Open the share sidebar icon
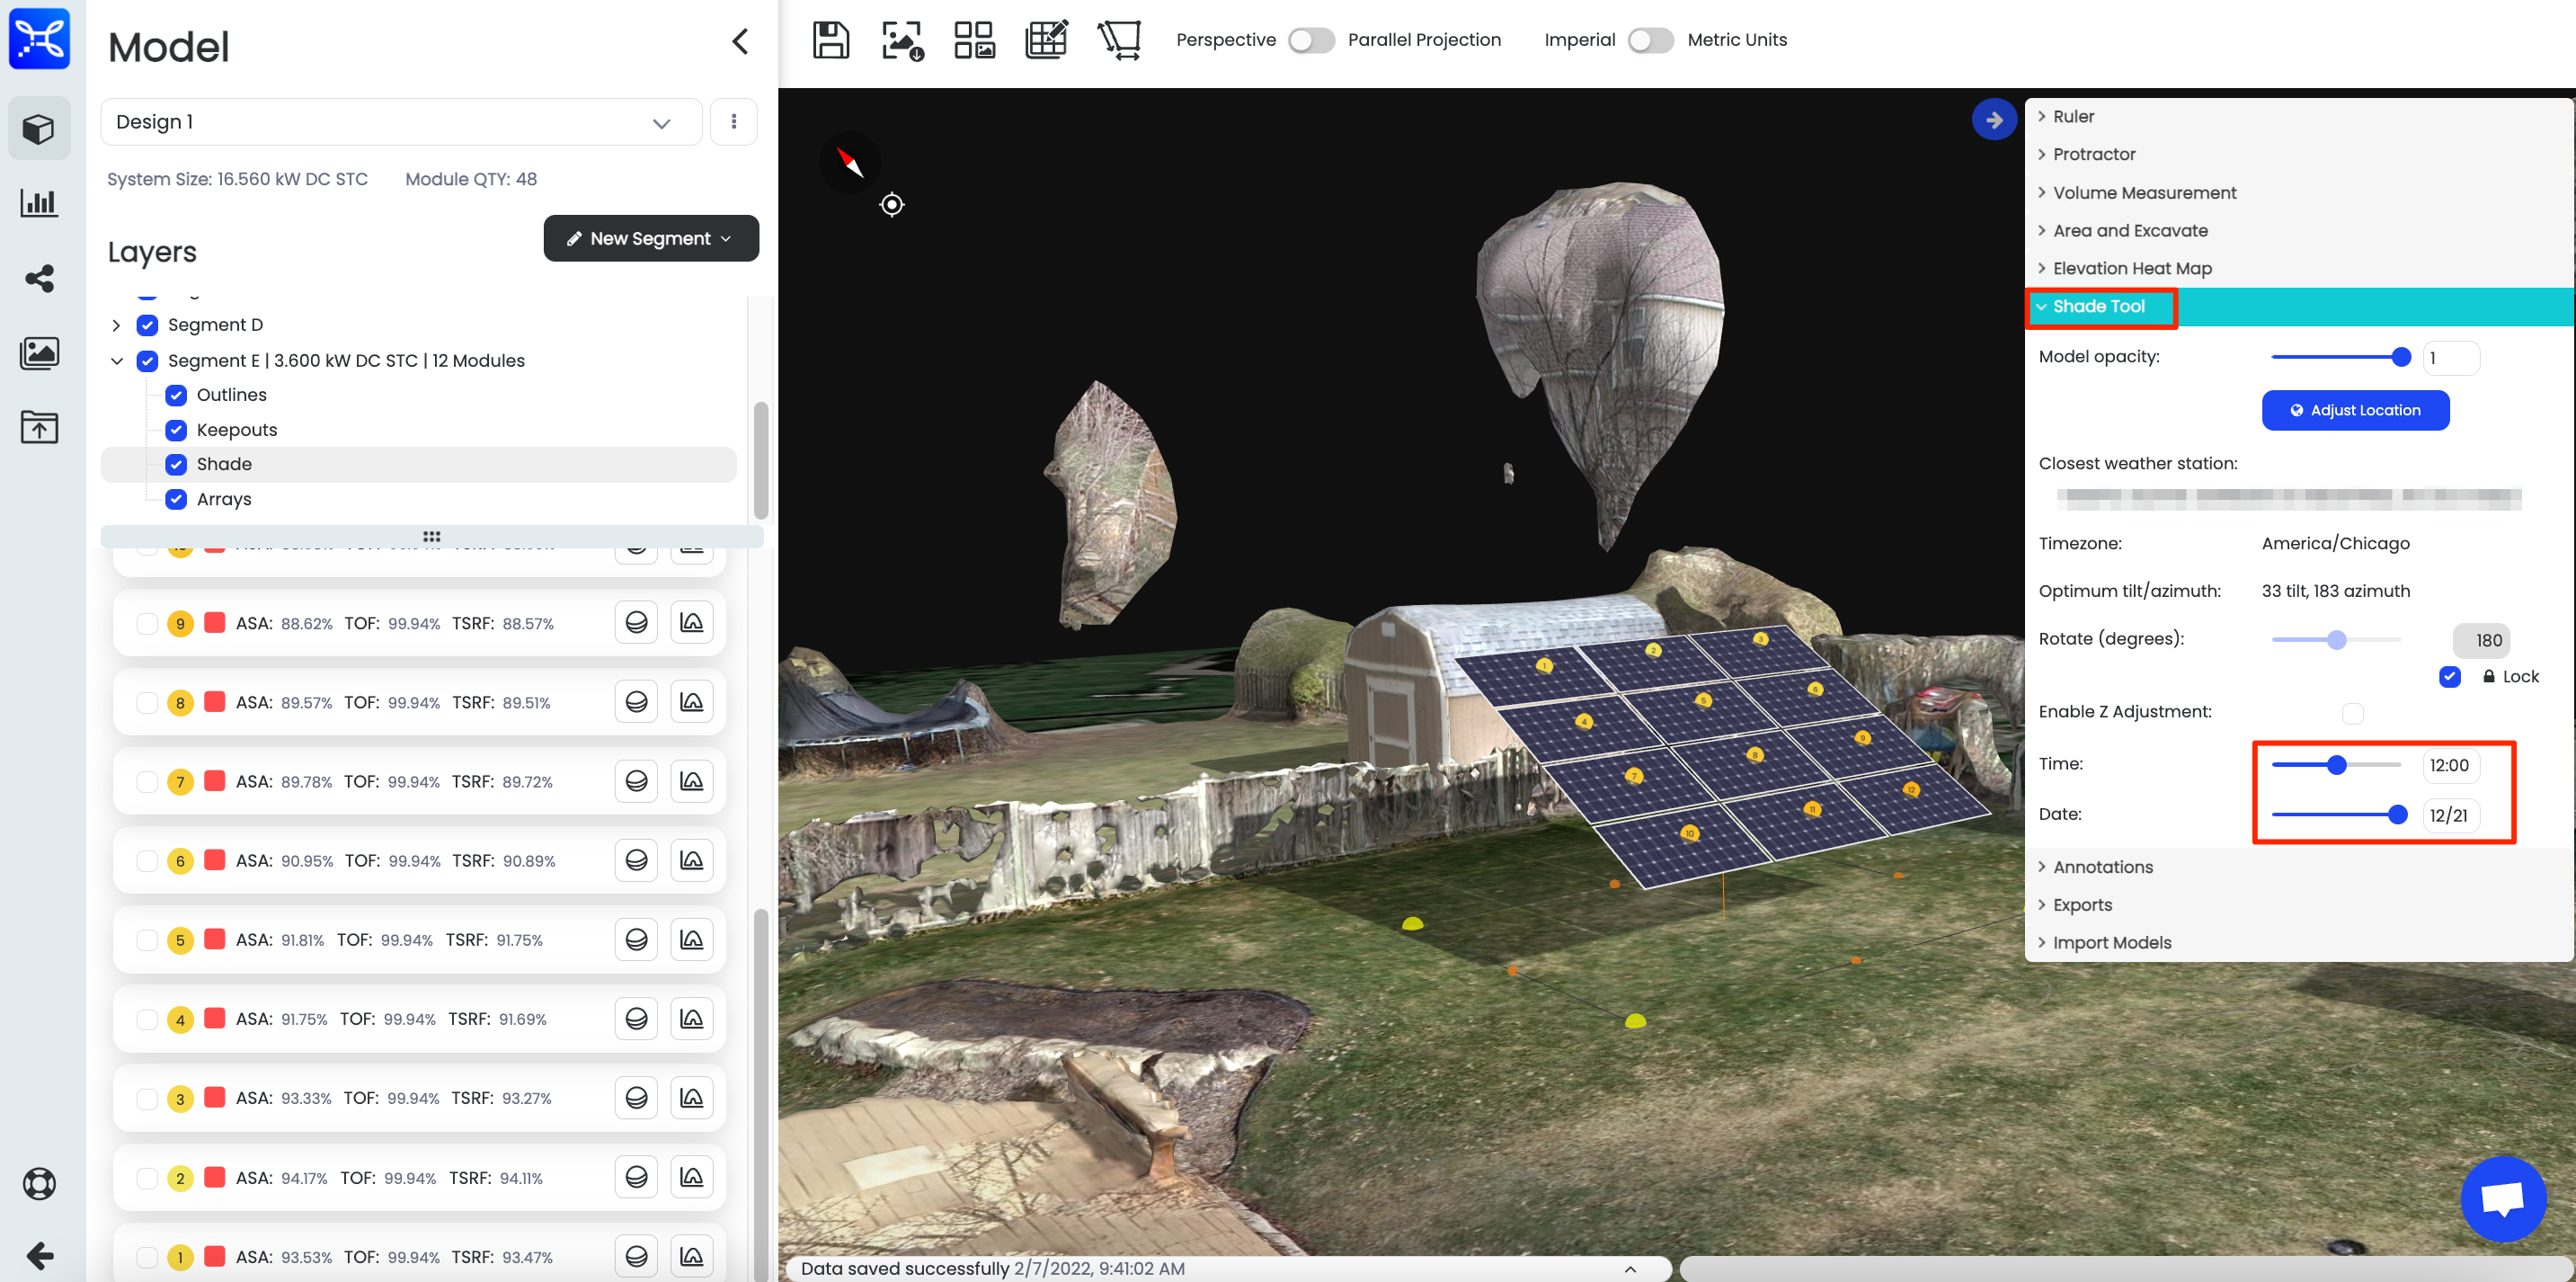This screenshot has height=1282, width=2576. 39,278
